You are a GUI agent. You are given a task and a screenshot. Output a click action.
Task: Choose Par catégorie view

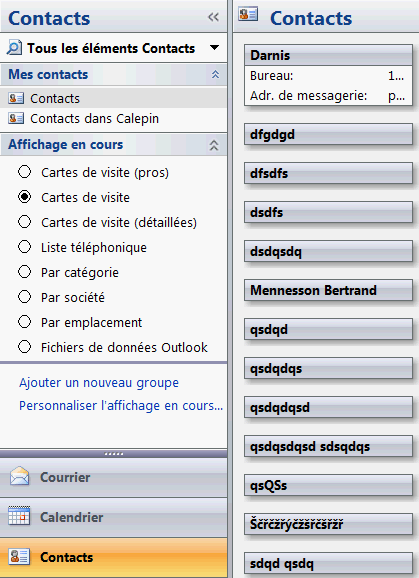(25, 272)
